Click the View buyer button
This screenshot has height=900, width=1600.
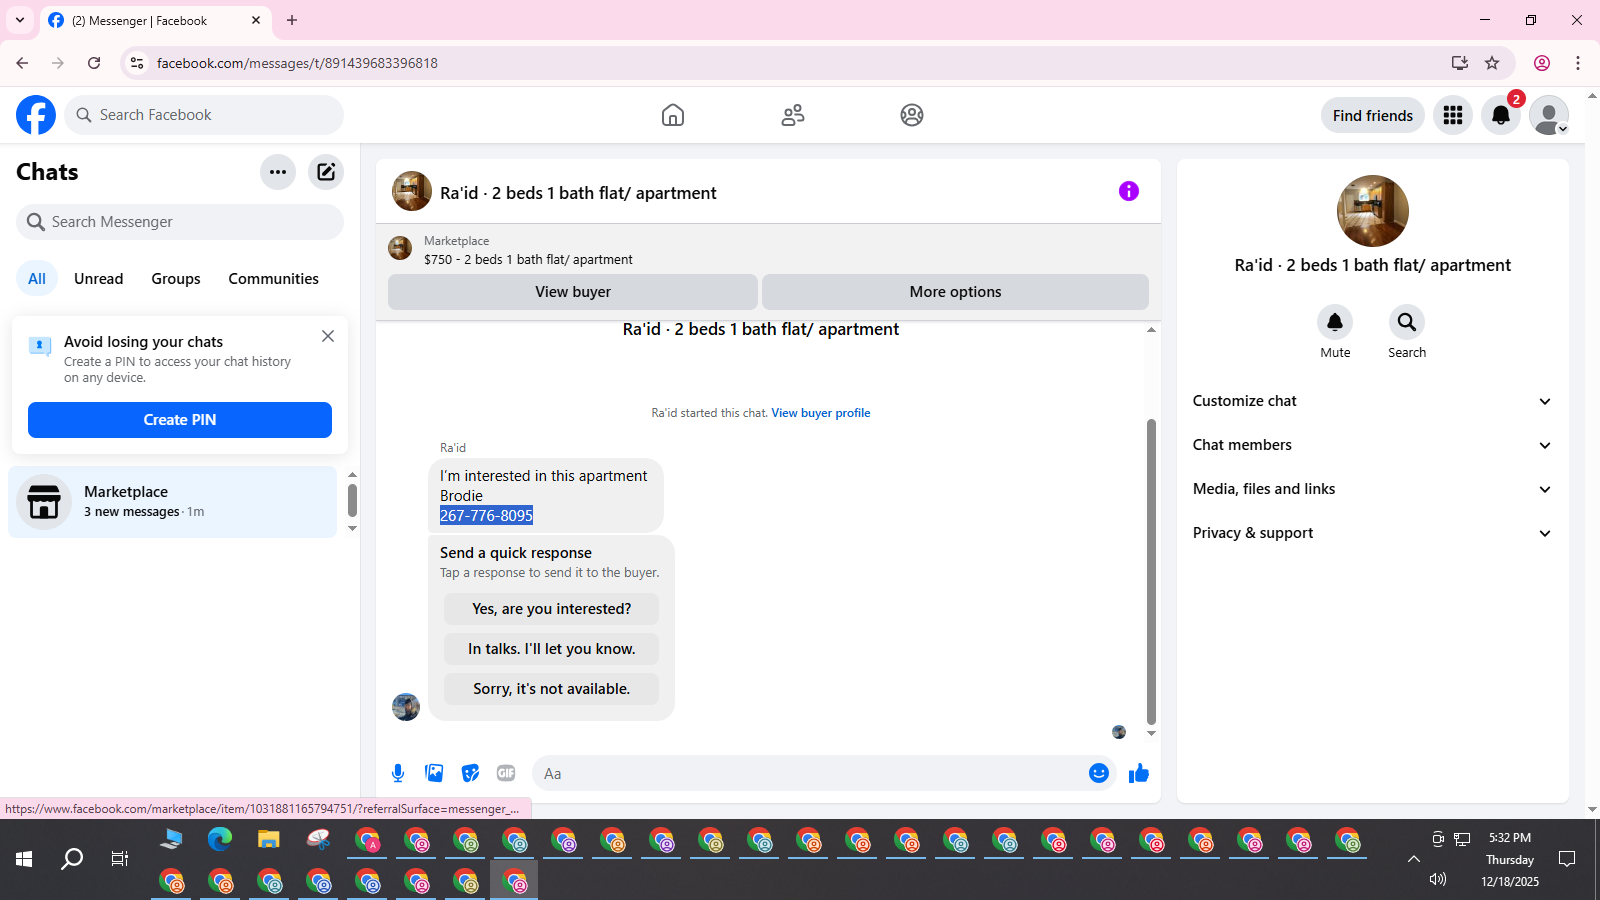point(573,292)
